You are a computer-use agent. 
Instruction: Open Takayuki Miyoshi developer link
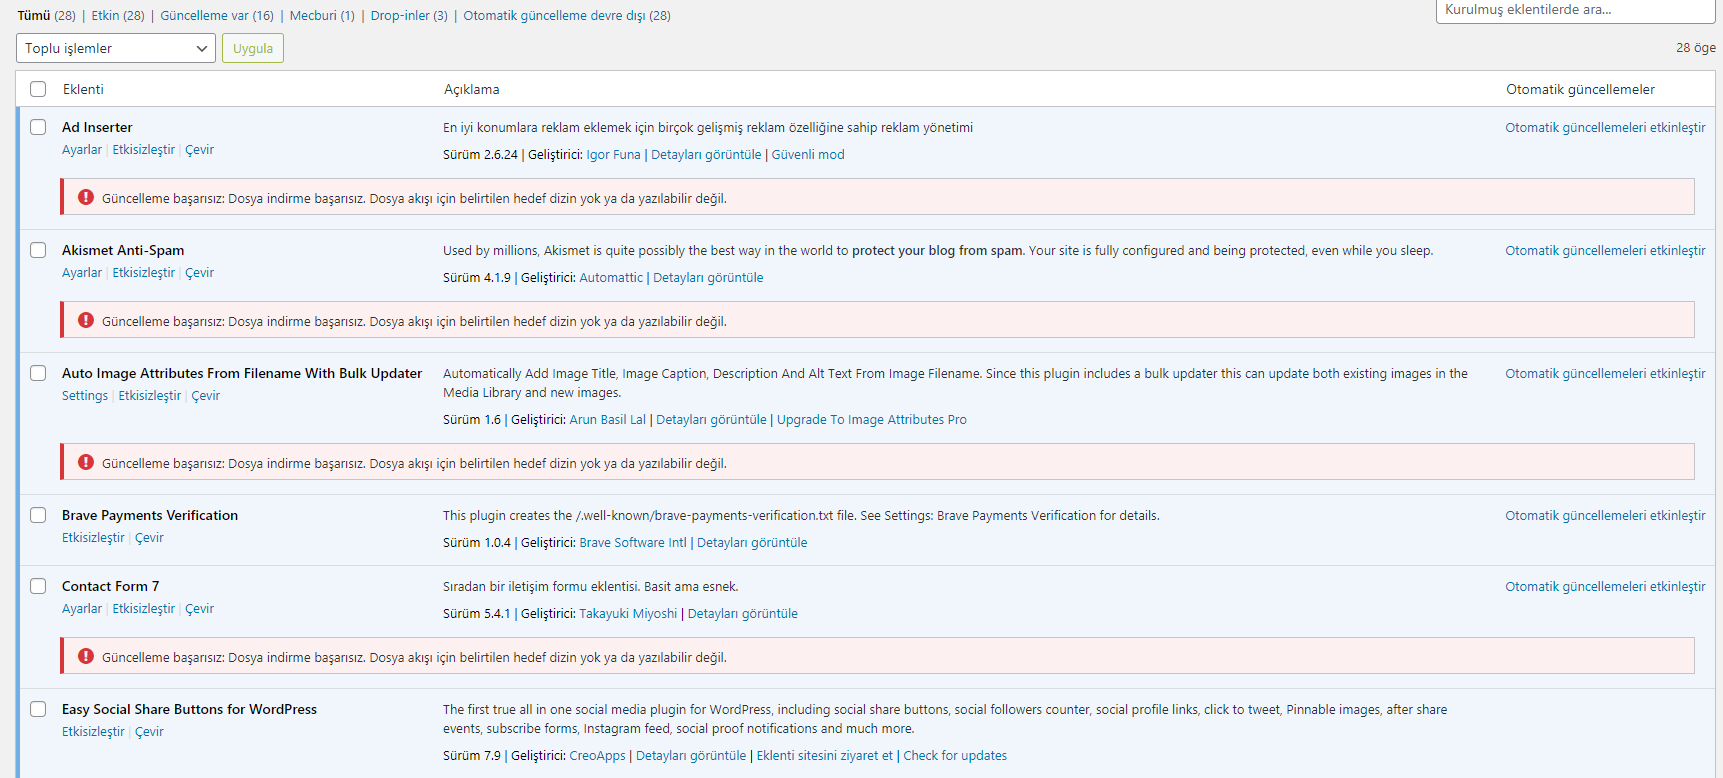click(628, 614)
